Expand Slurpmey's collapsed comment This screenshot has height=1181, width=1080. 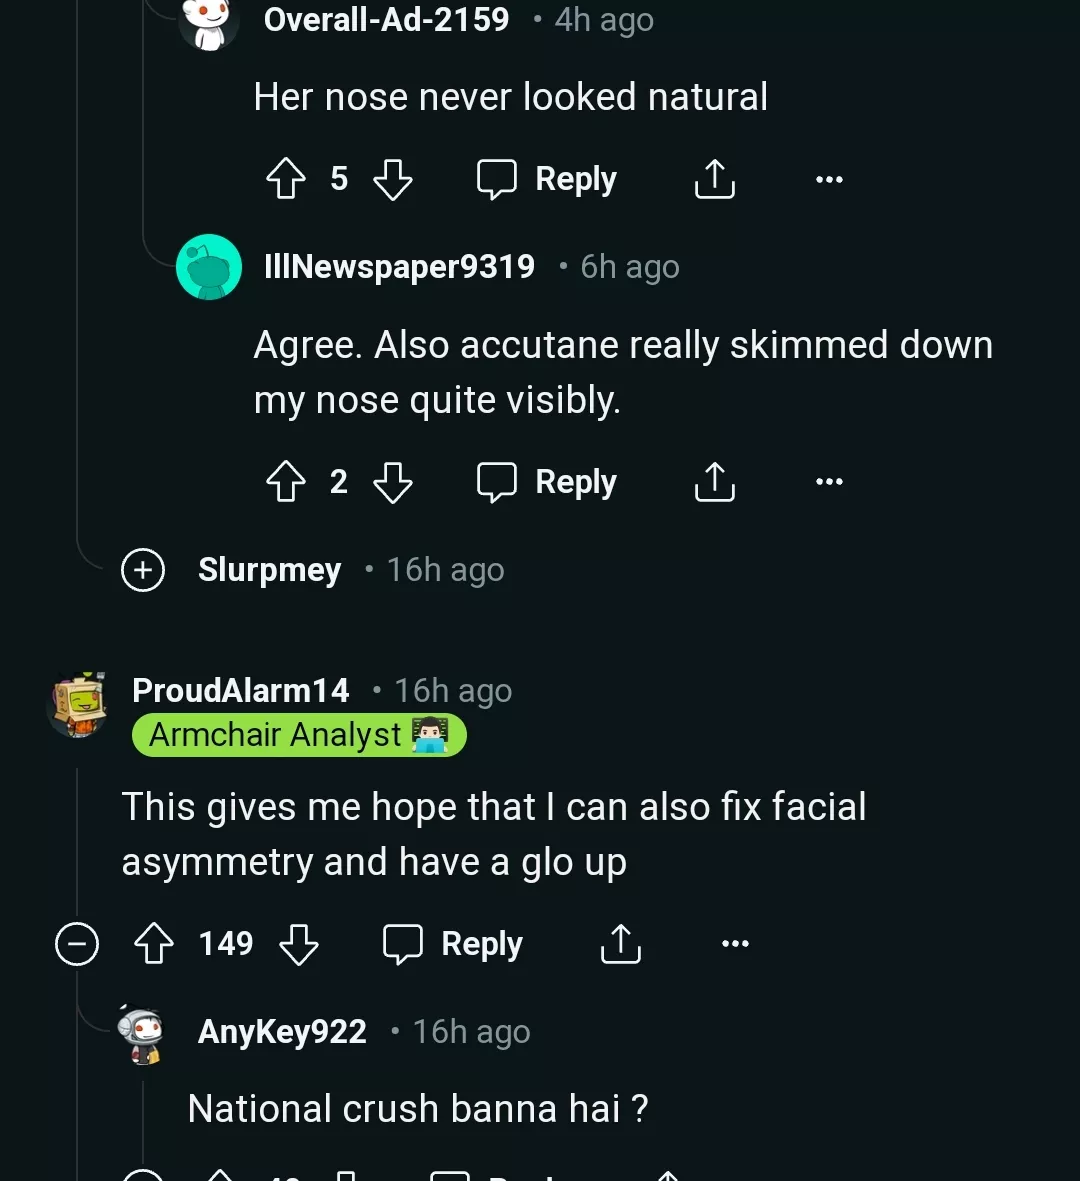click(143, 570)
